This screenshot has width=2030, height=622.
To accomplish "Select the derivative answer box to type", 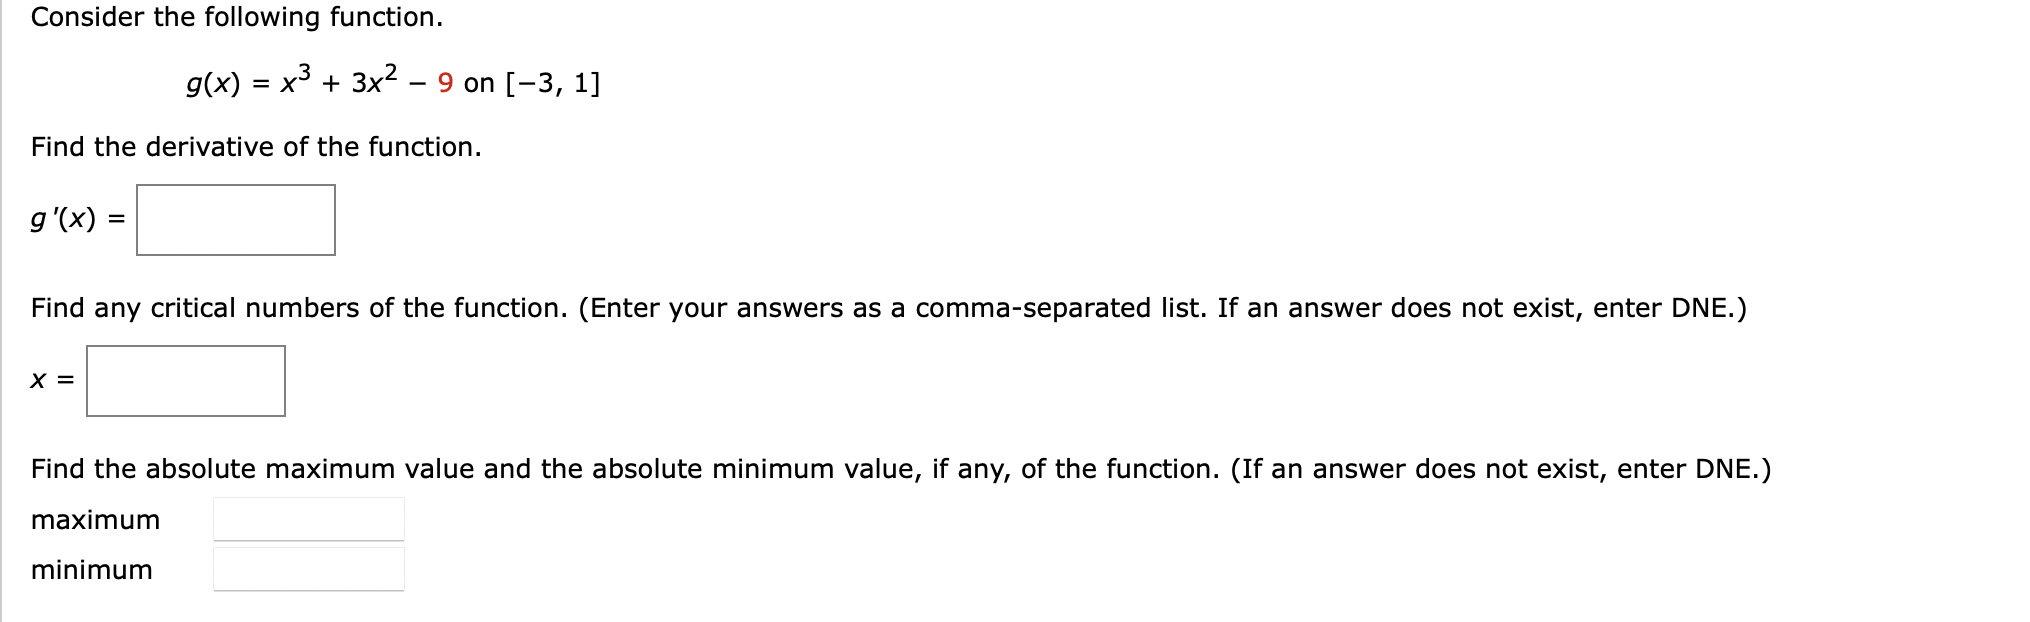I will coord(236,220).
